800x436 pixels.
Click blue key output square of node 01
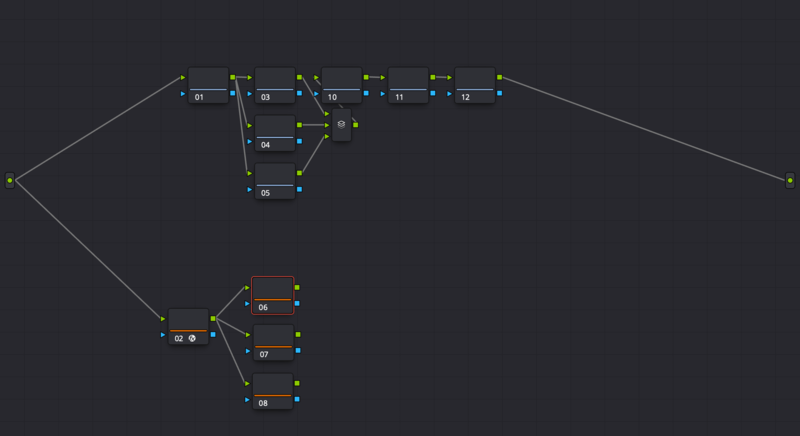pyautogui.click(x=233, y=93)
